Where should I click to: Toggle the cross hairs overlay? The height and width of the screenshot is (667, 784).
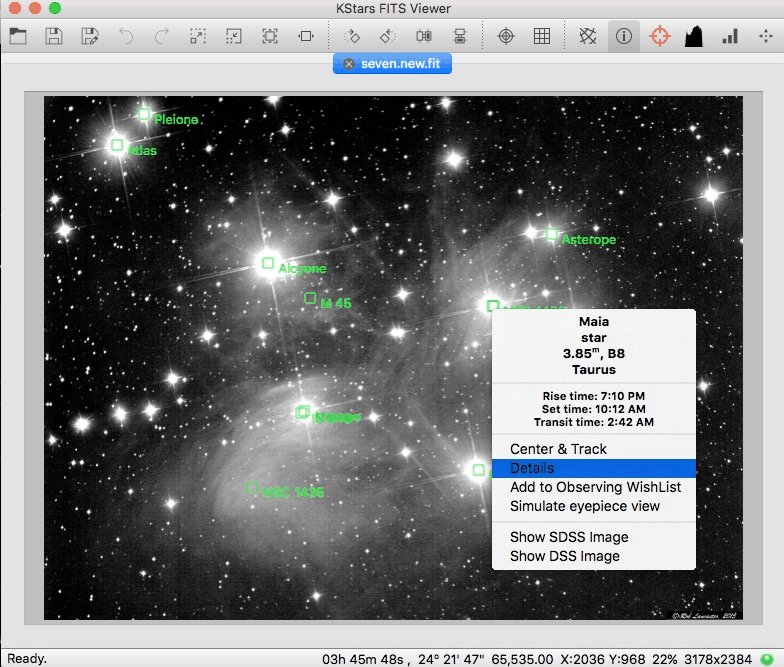506,37
